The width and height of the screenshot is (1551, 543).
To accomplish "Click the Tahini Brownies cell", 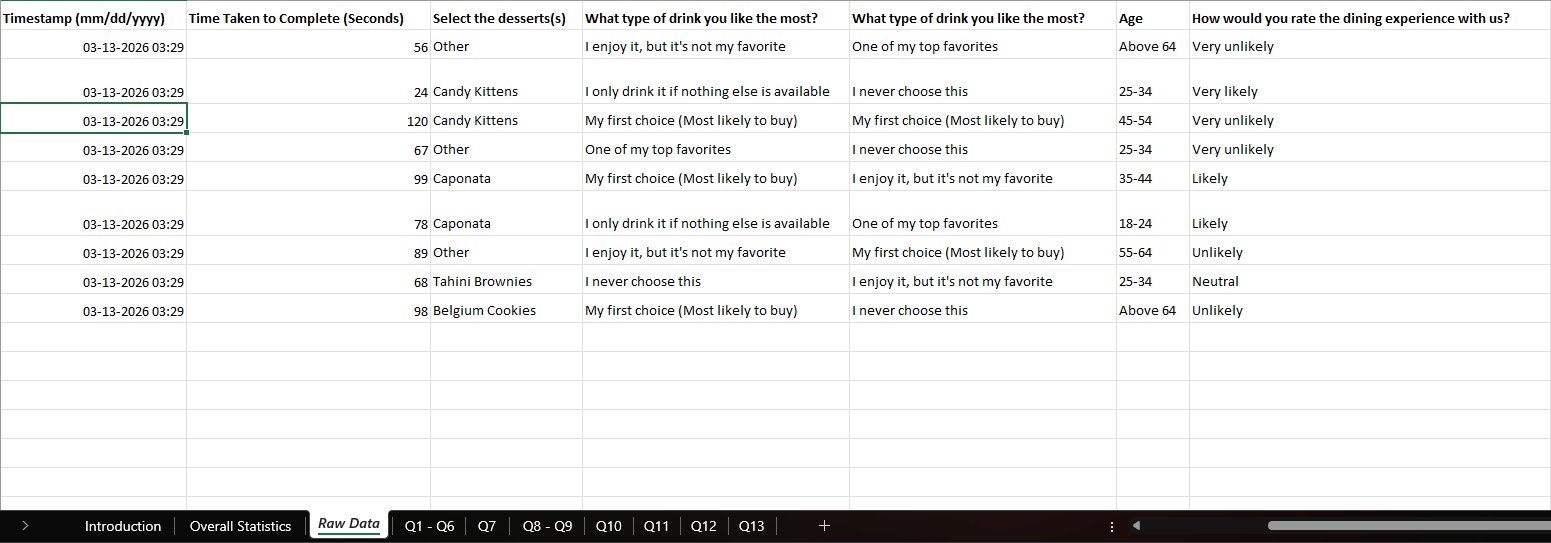I will pyautogui.click(x=482, y=282).
